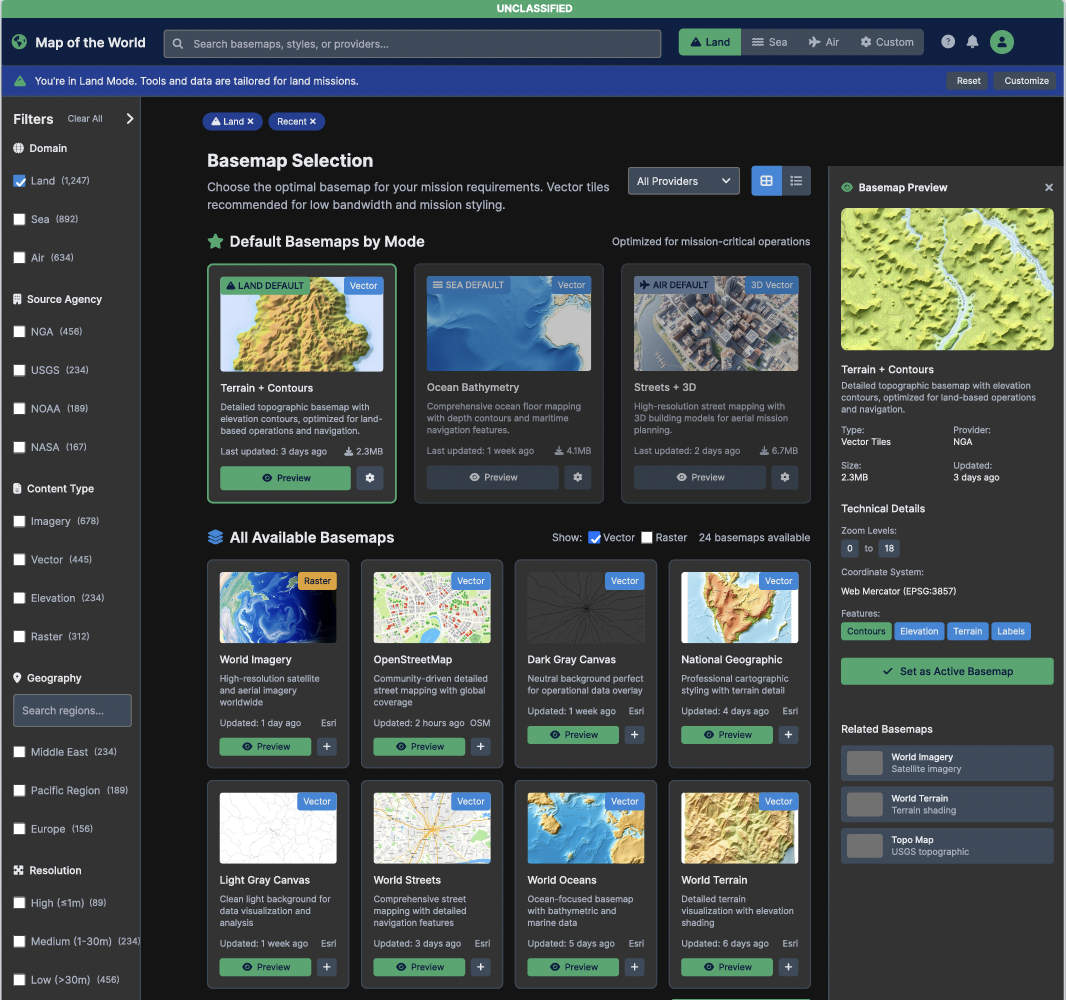Click Clear All filters link

85,119
